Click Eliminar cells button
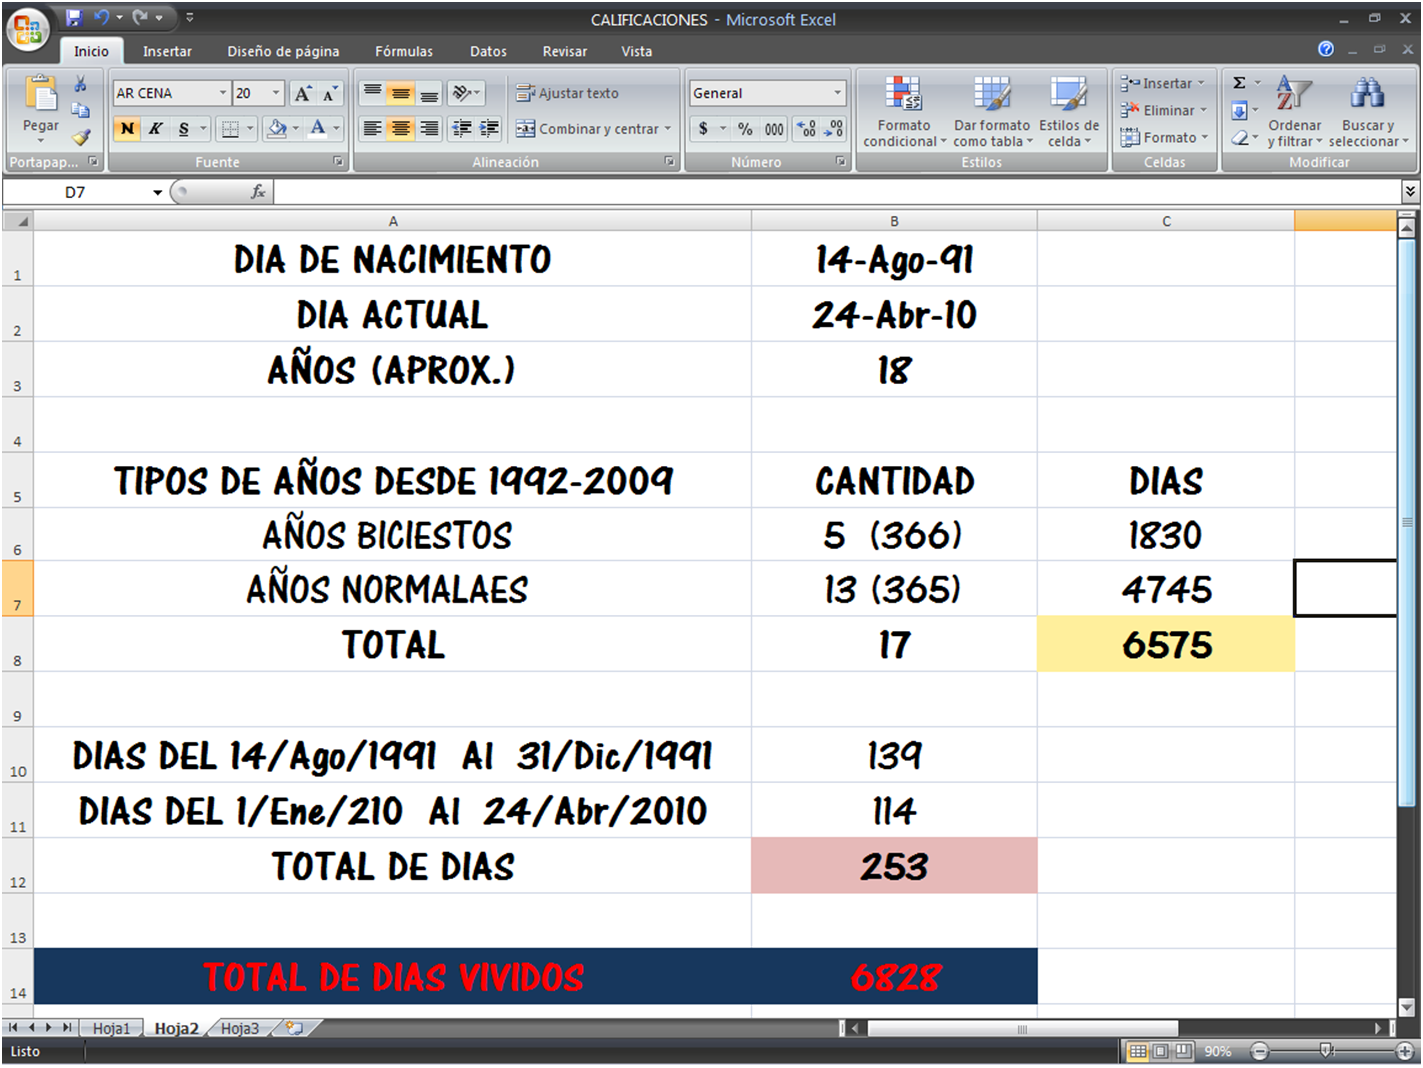 [x=1165, y=111]
